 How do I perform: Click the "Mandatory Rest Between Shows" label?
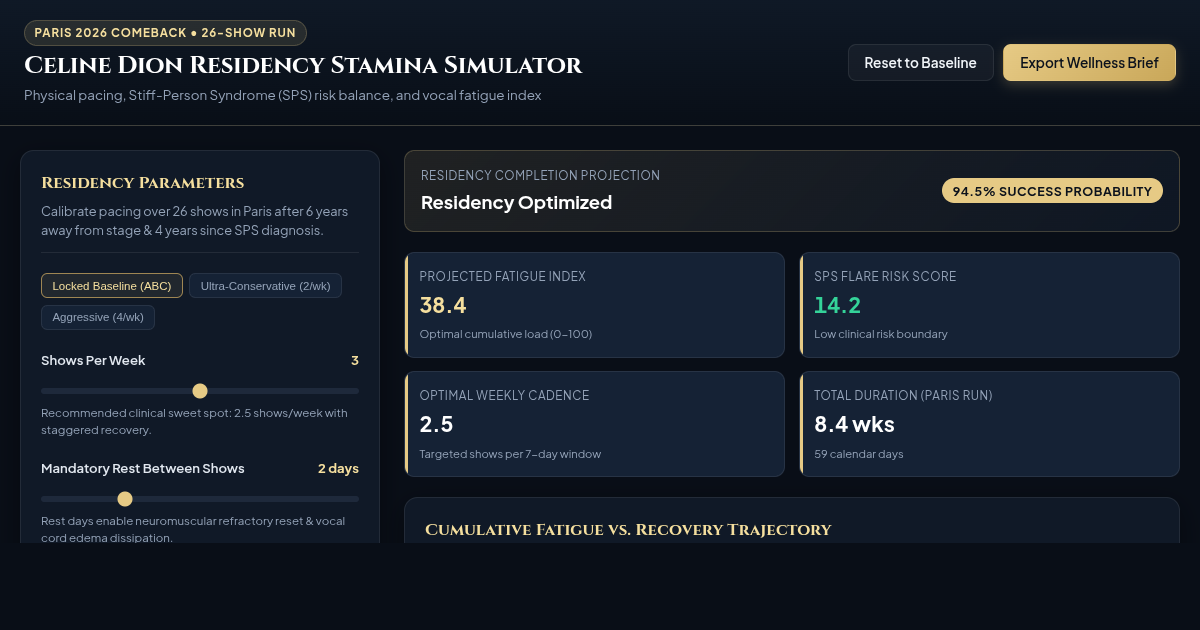point(143,469)
